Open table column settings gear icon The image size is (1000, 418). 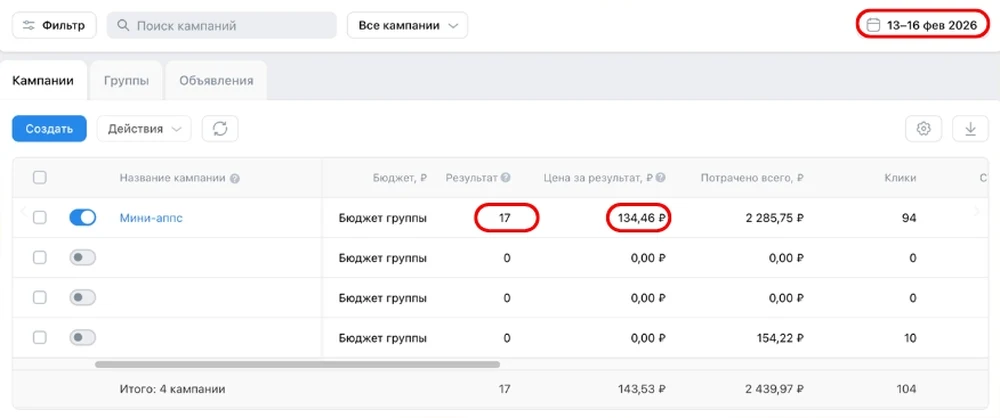pyautogui.click(x=923, y=128)
